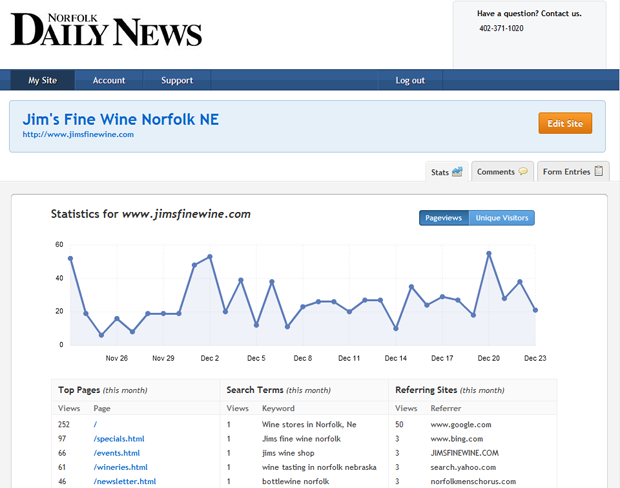Click the 'Statistics for www.jimsfinewine.com' heading
The width and height of the screenshot is (620, 488).
151,214
